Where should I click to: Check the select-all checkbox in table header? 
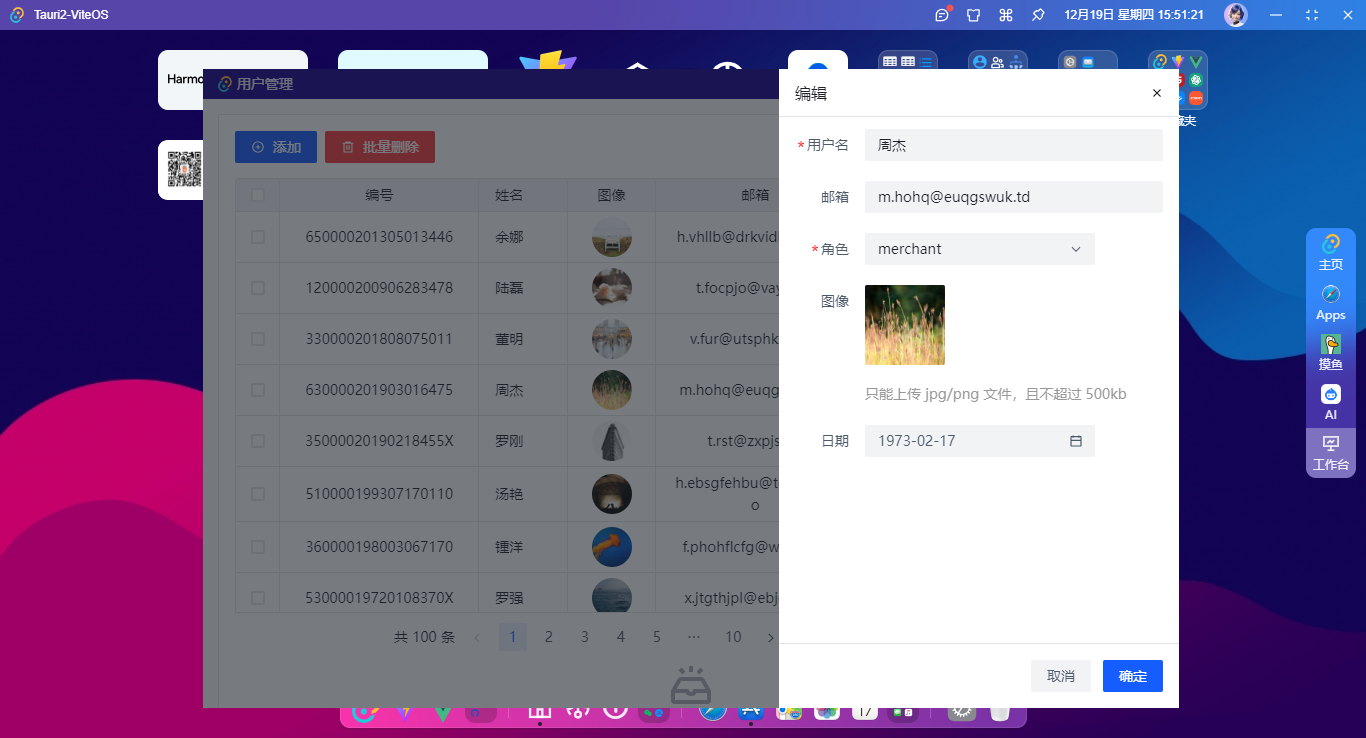click(257, 195)
